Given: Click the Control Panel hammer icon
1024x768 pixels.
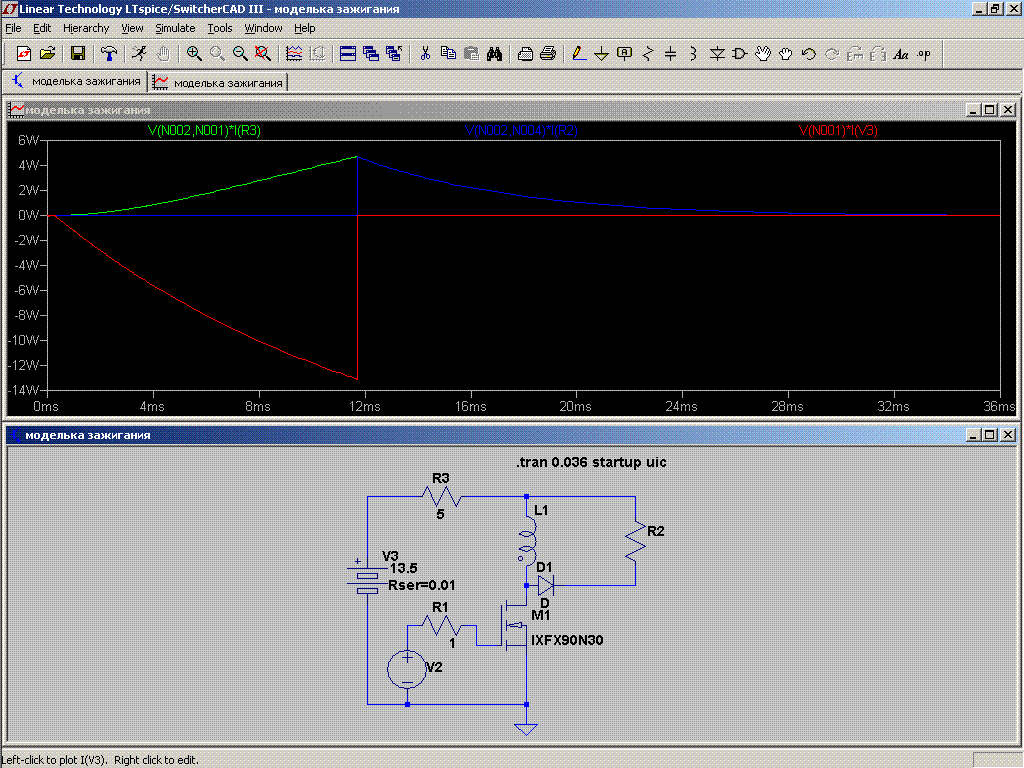Looking at the screenshot, I should (109, 54).
